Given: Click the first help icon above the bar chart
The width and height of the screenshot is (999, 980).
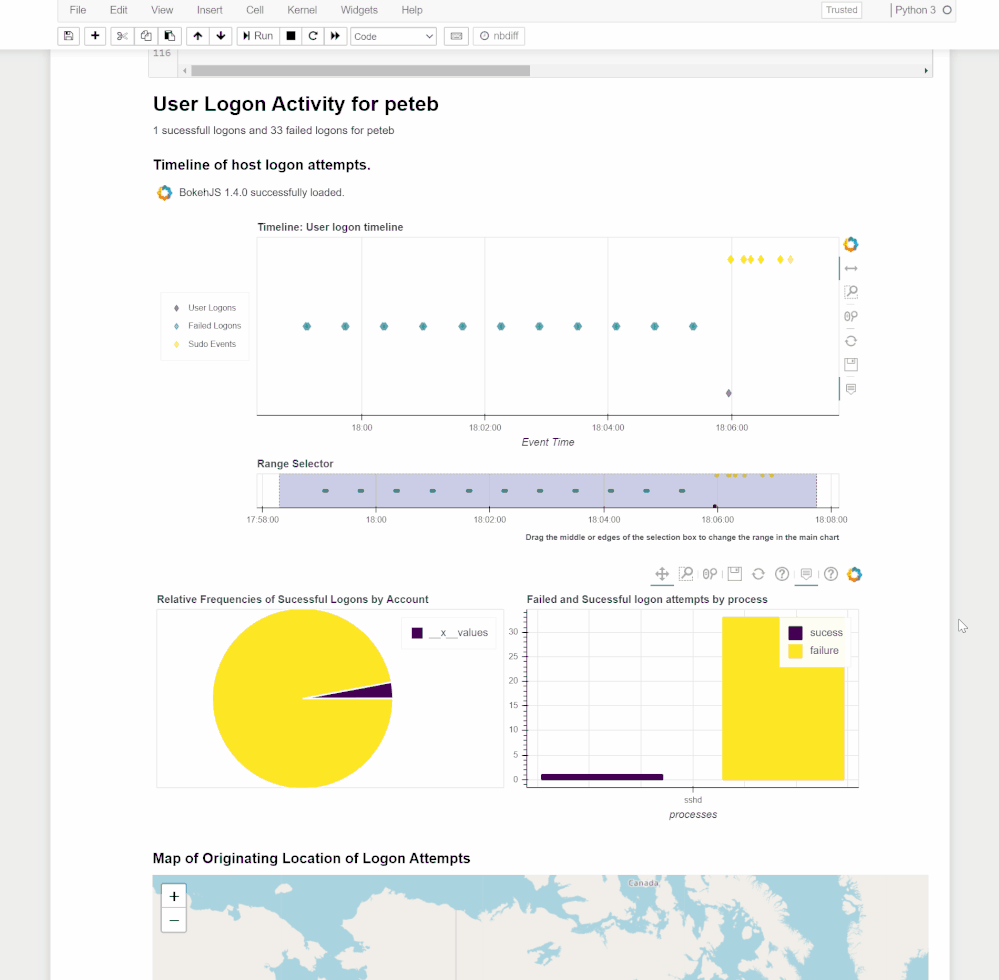Looking at the screenshot, I should (782, 574).
